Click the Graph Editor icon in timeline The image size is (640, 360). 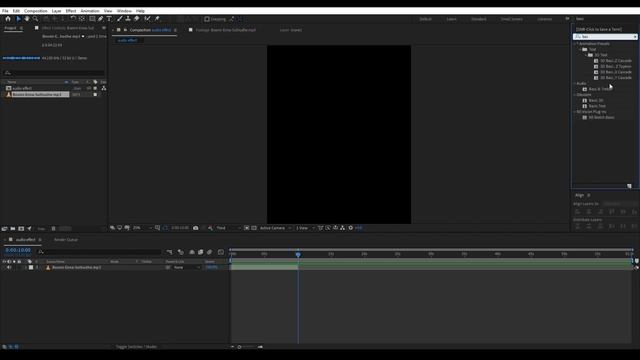(x=221, y=252)
